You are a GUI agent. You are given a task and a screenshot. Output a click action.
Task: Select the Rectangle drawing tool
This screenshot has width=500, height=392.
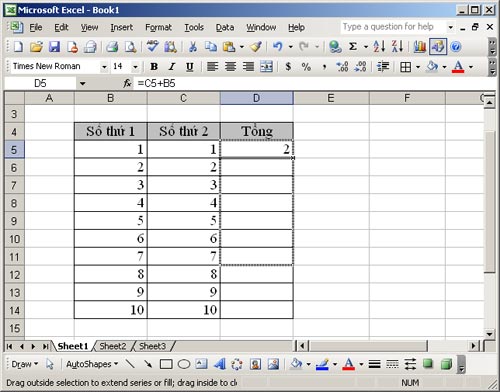tap(166, 364)
